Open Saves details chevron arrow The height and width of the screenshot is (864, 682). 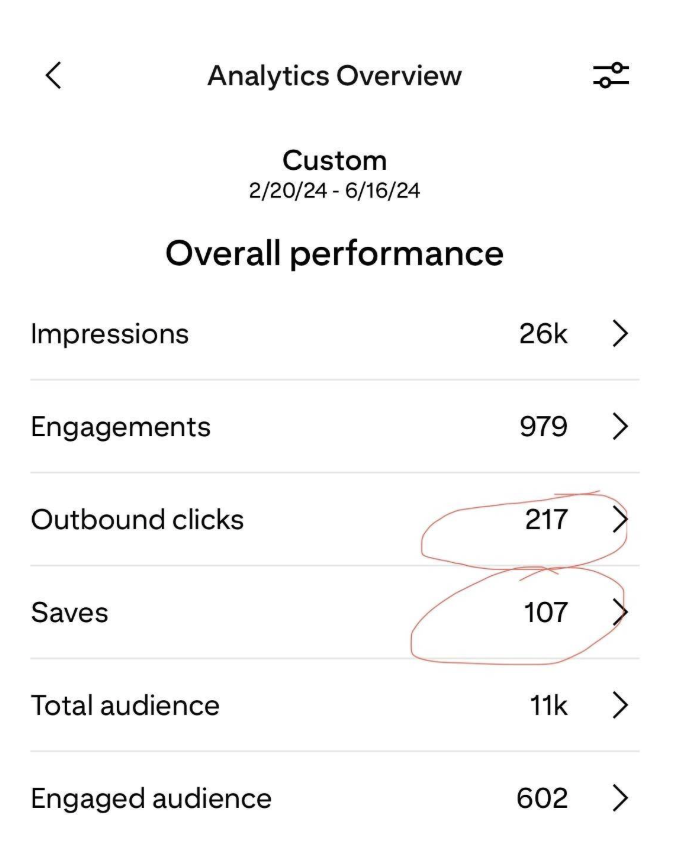coord(619,611)
